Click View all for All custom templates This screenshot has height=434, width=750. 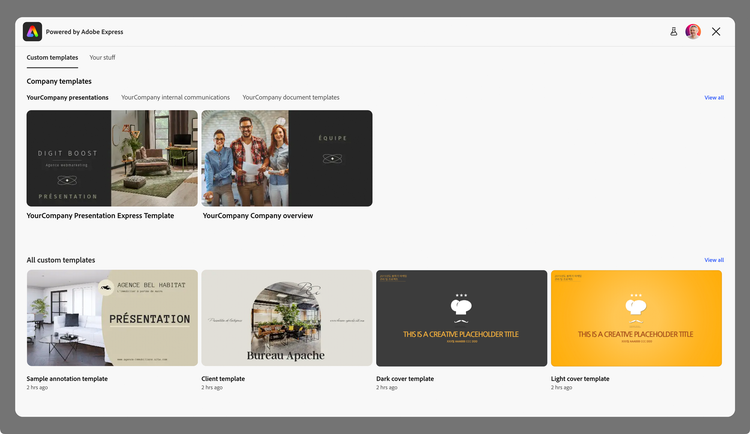(714, 260)
